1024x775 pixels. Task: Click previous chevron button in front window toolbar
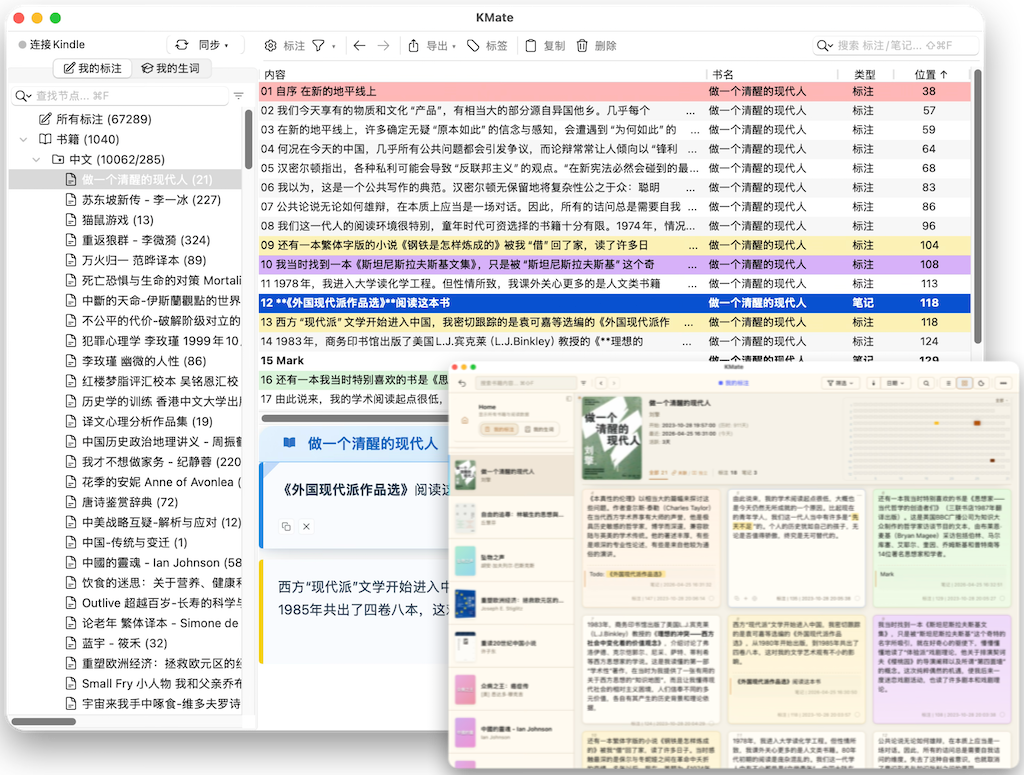[x=601, y=383]
